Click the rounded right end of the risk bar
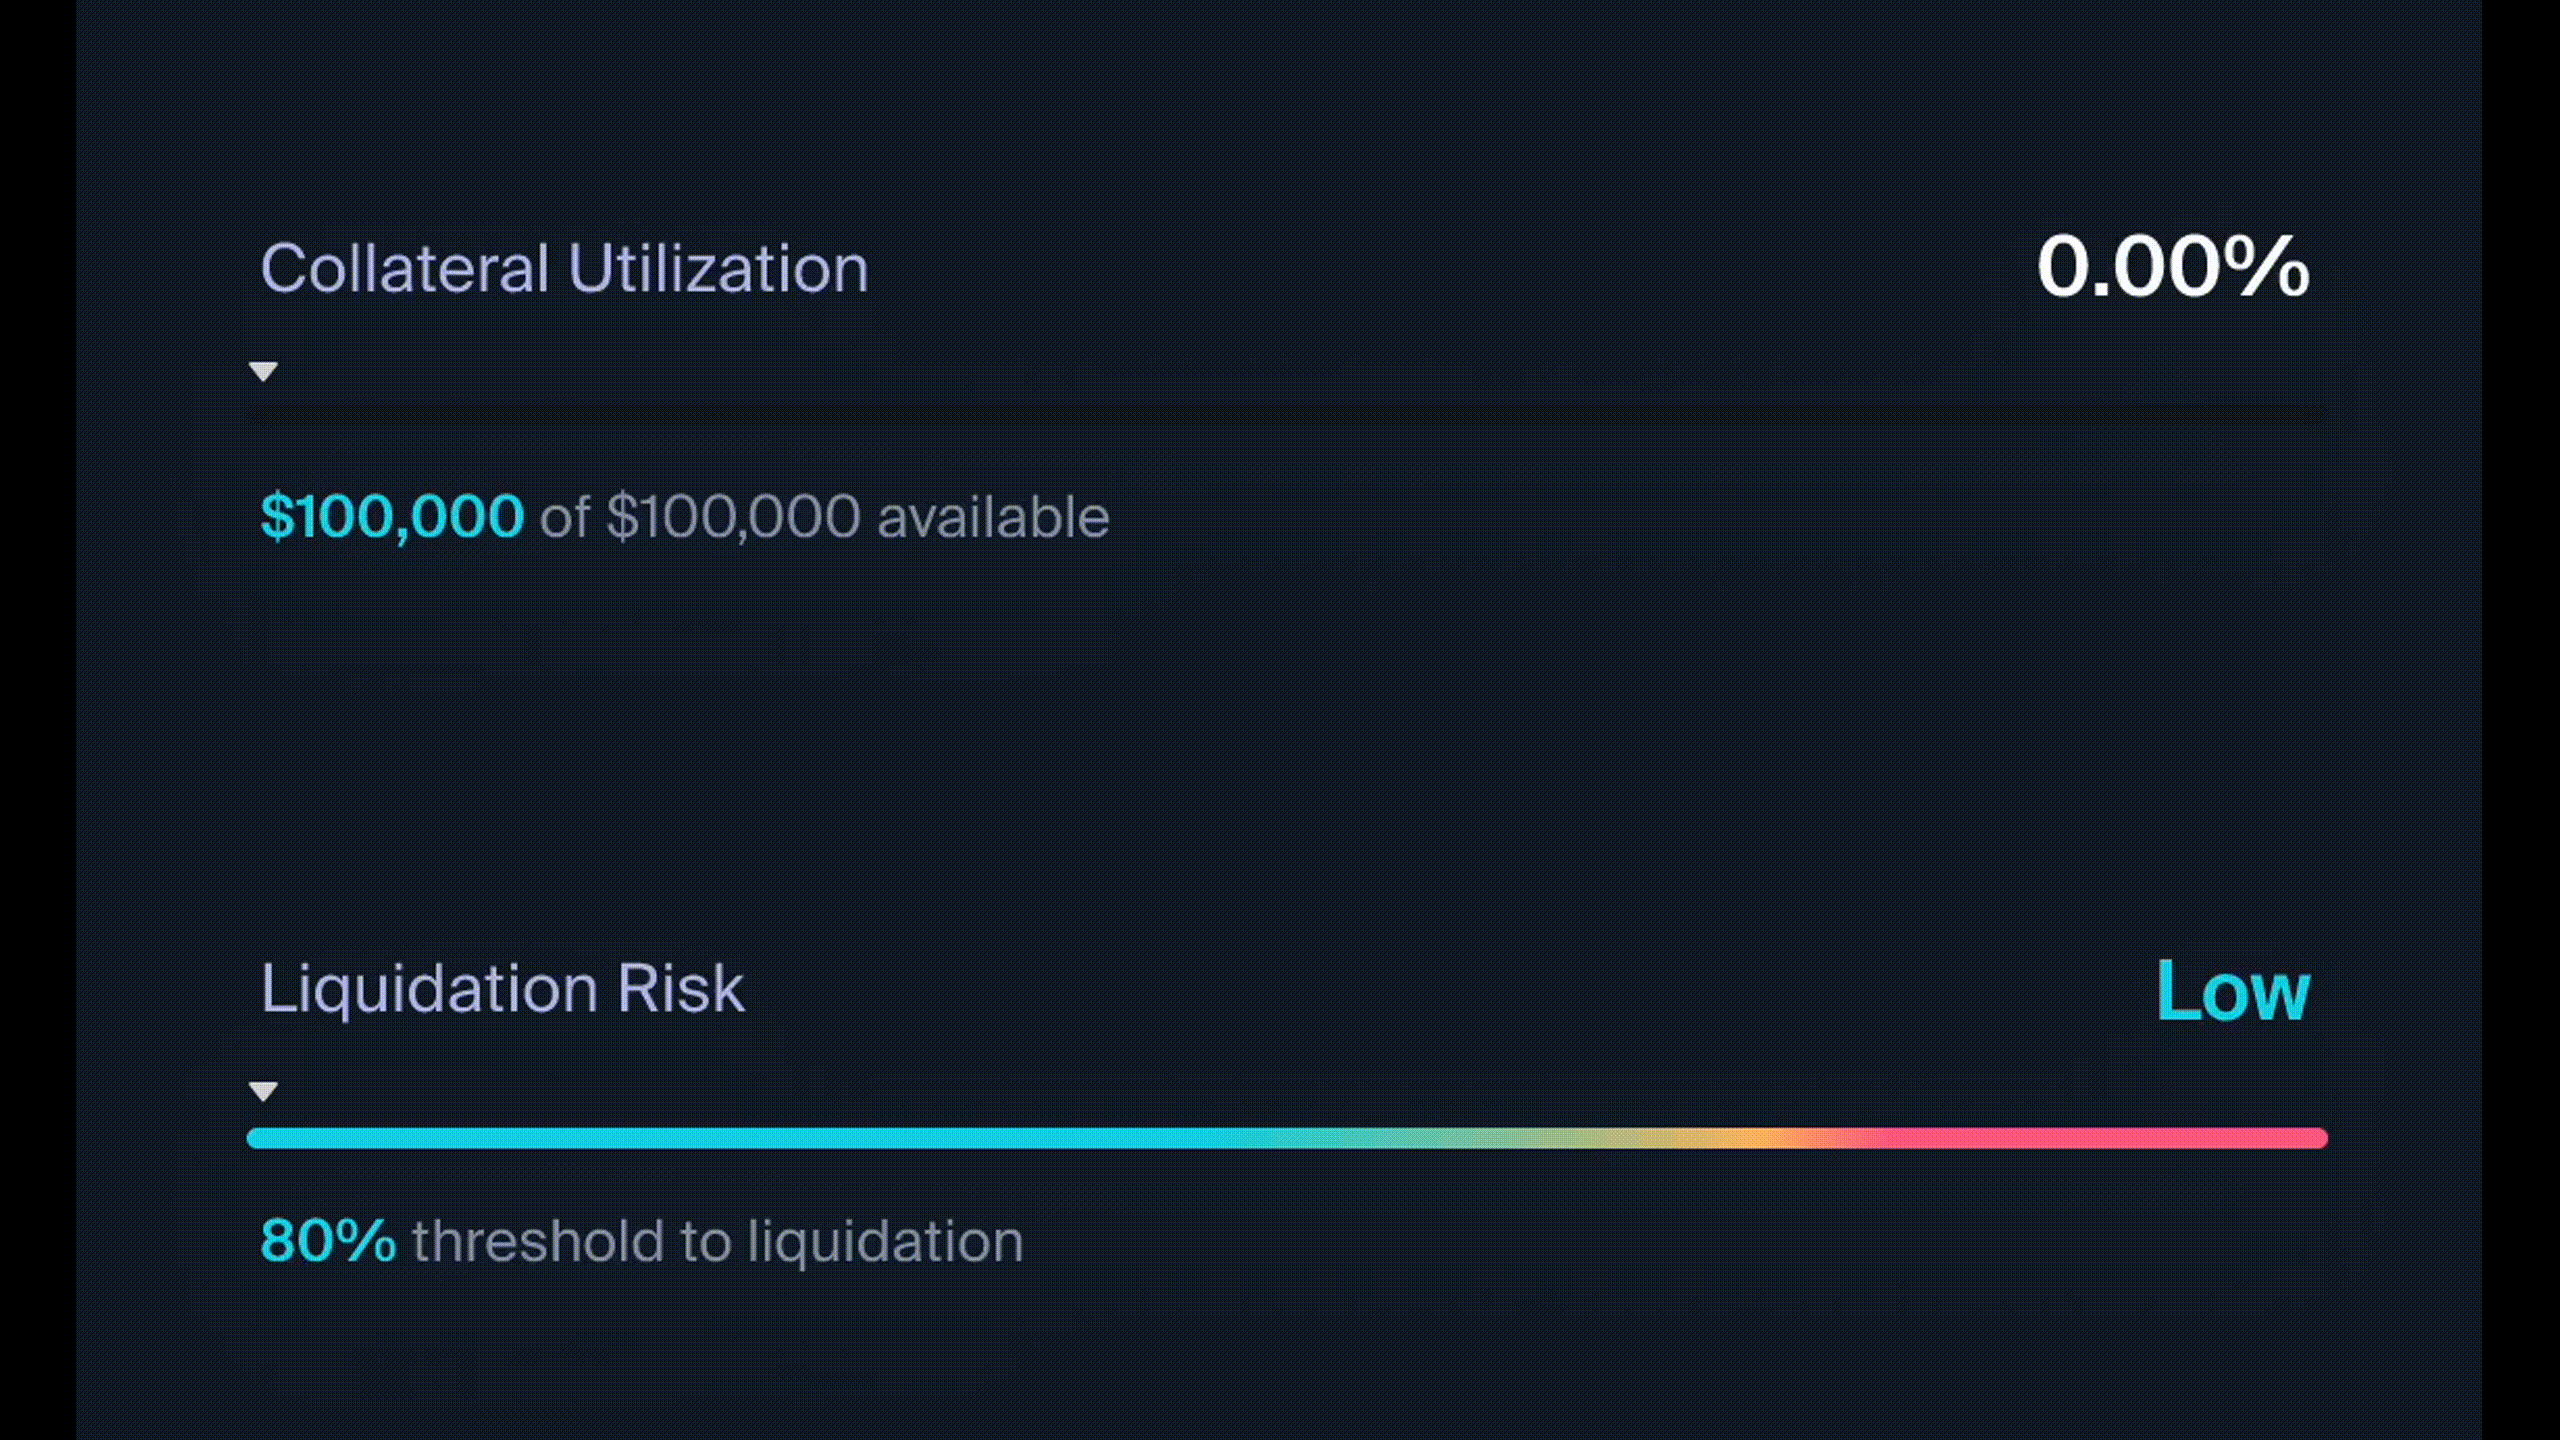 coord(2318,1138)
